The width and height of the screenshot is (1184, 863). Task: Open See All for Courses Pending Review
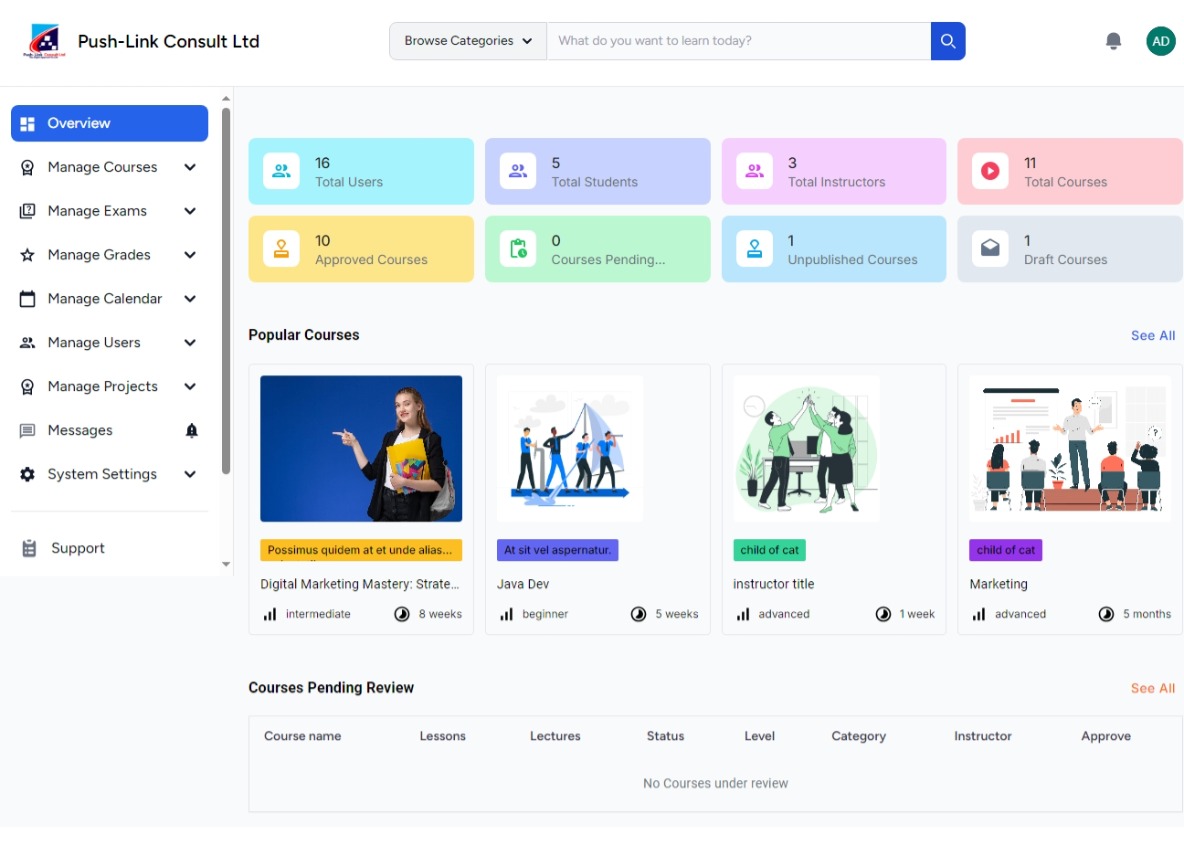point(1152,688)
